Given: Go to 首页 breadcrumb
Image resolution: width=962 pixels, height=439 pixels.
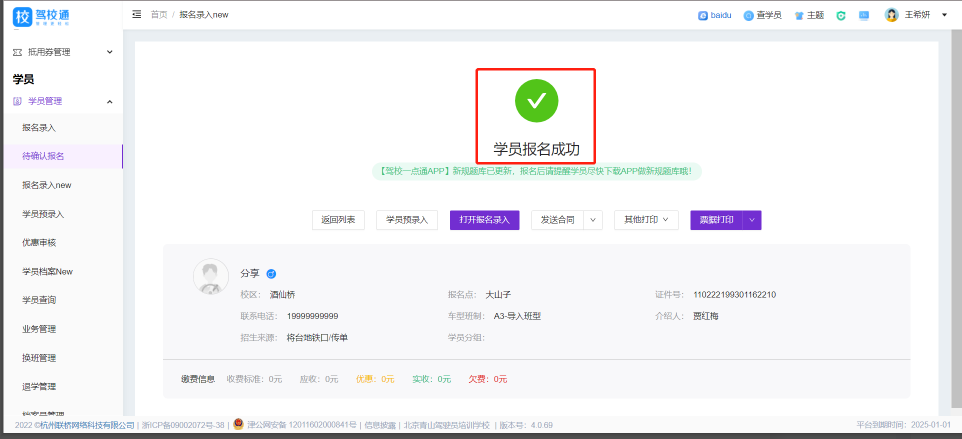Looking at the screenshot, I should pos(159,14).
